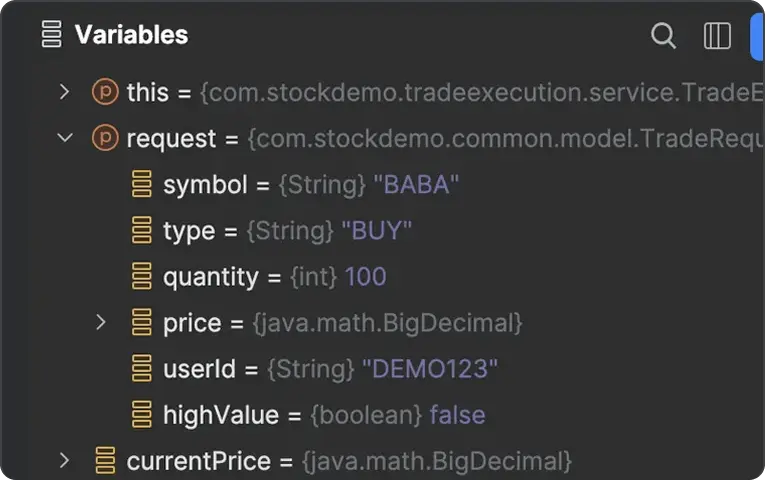Screen dimensions: 765x480
Task: Click the field icon next to symbol
Action: pos(142,185)
